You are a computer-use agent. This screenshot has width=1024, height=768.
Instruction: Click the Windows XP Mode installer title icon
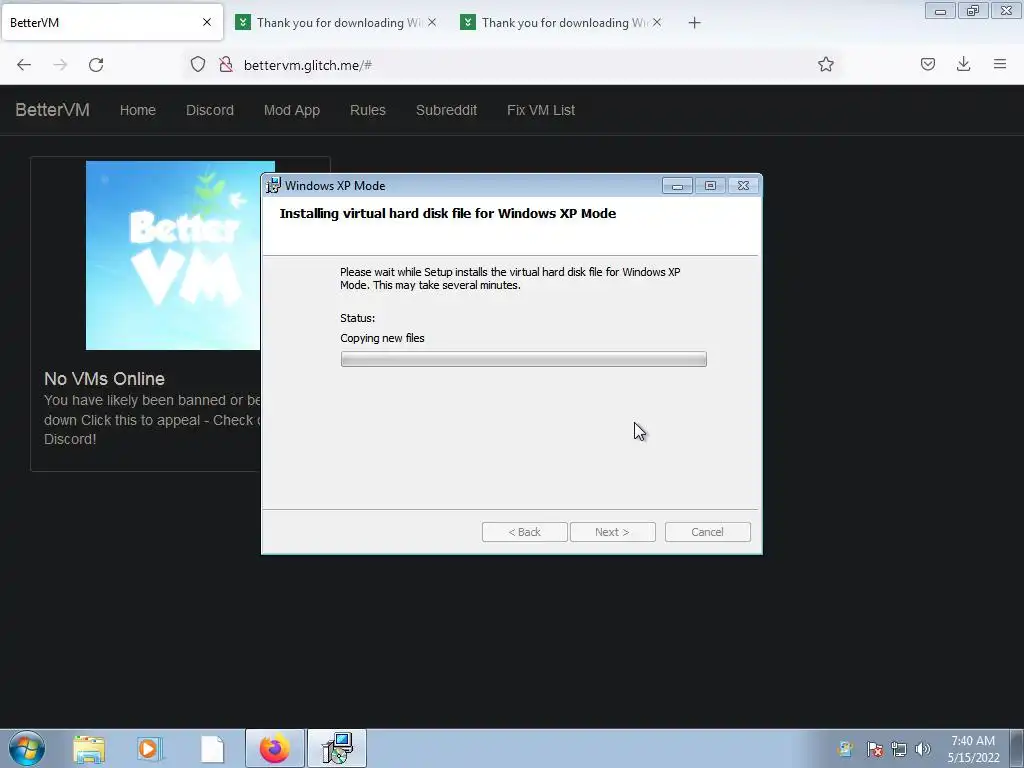click(x=273, y=185)
